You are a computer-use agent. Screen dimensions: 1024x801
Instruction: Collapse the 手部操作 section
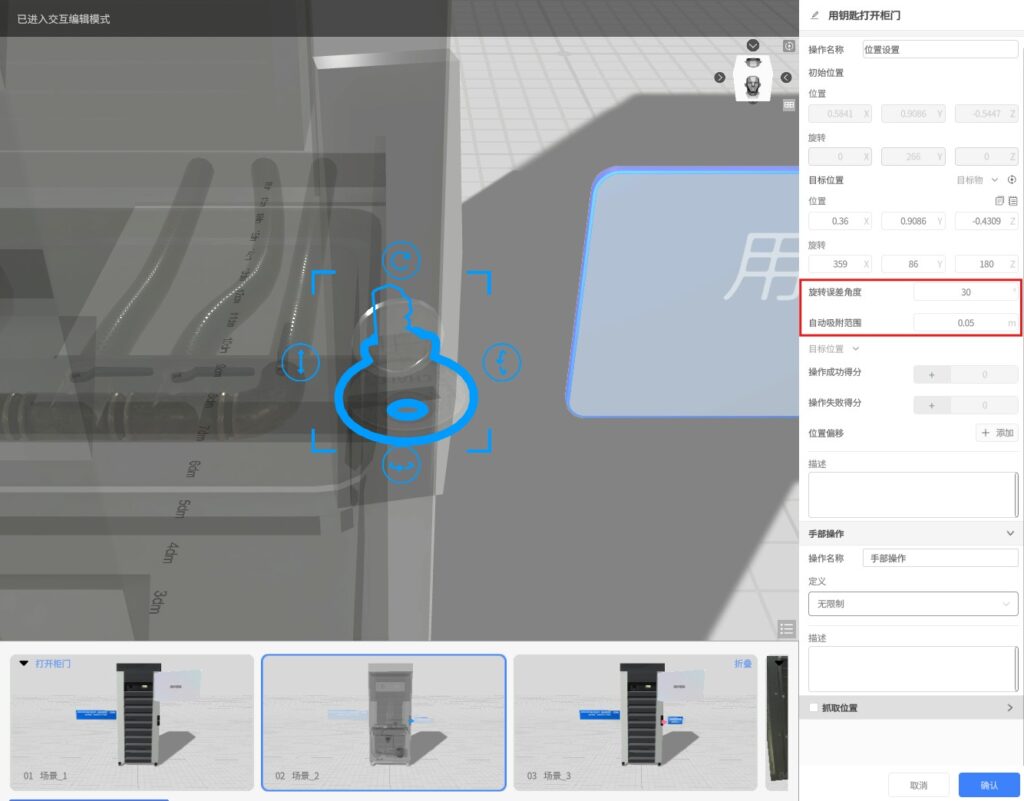(x=1010, y=534)
